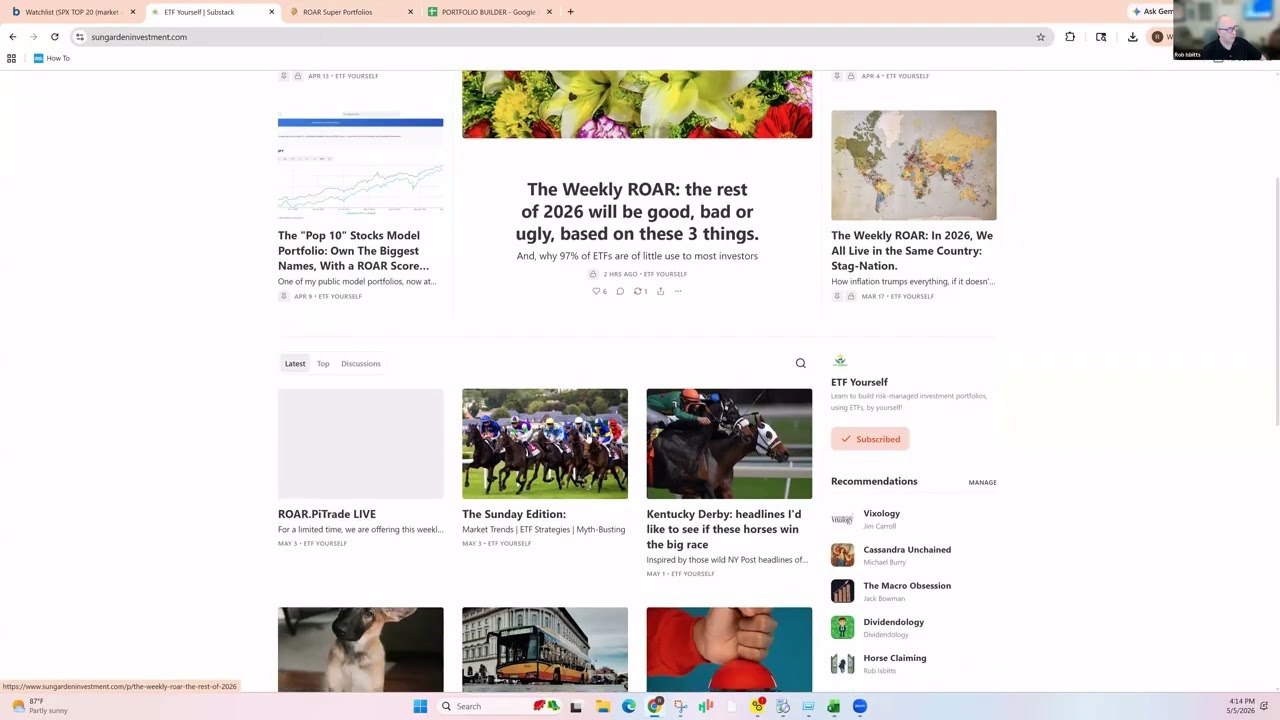This screenshot has height=720, width=1280.
Task: Switch to PORTFOLIO BUILDER Google tab
Action: point(488,12)
